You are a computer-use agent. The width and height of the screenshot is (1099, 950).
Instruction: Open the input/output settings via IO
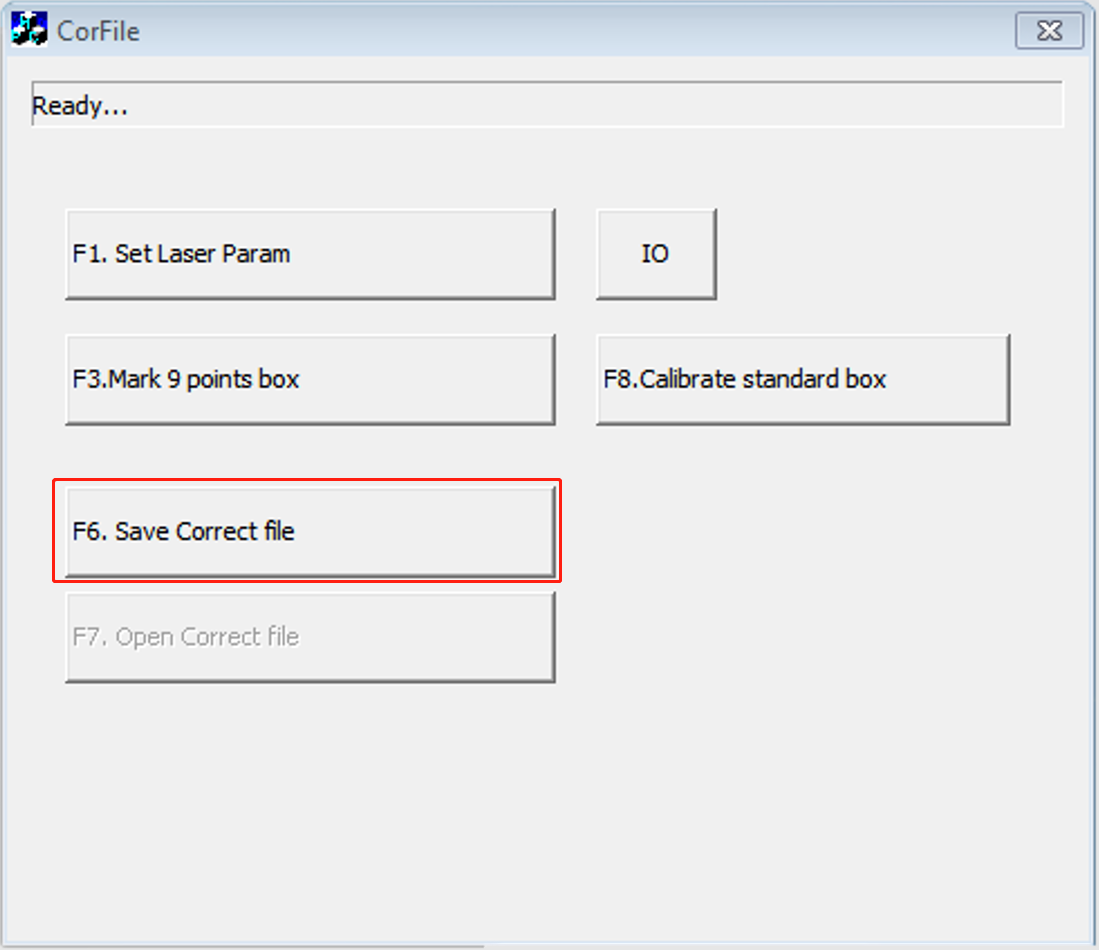(x=656, y=254)
